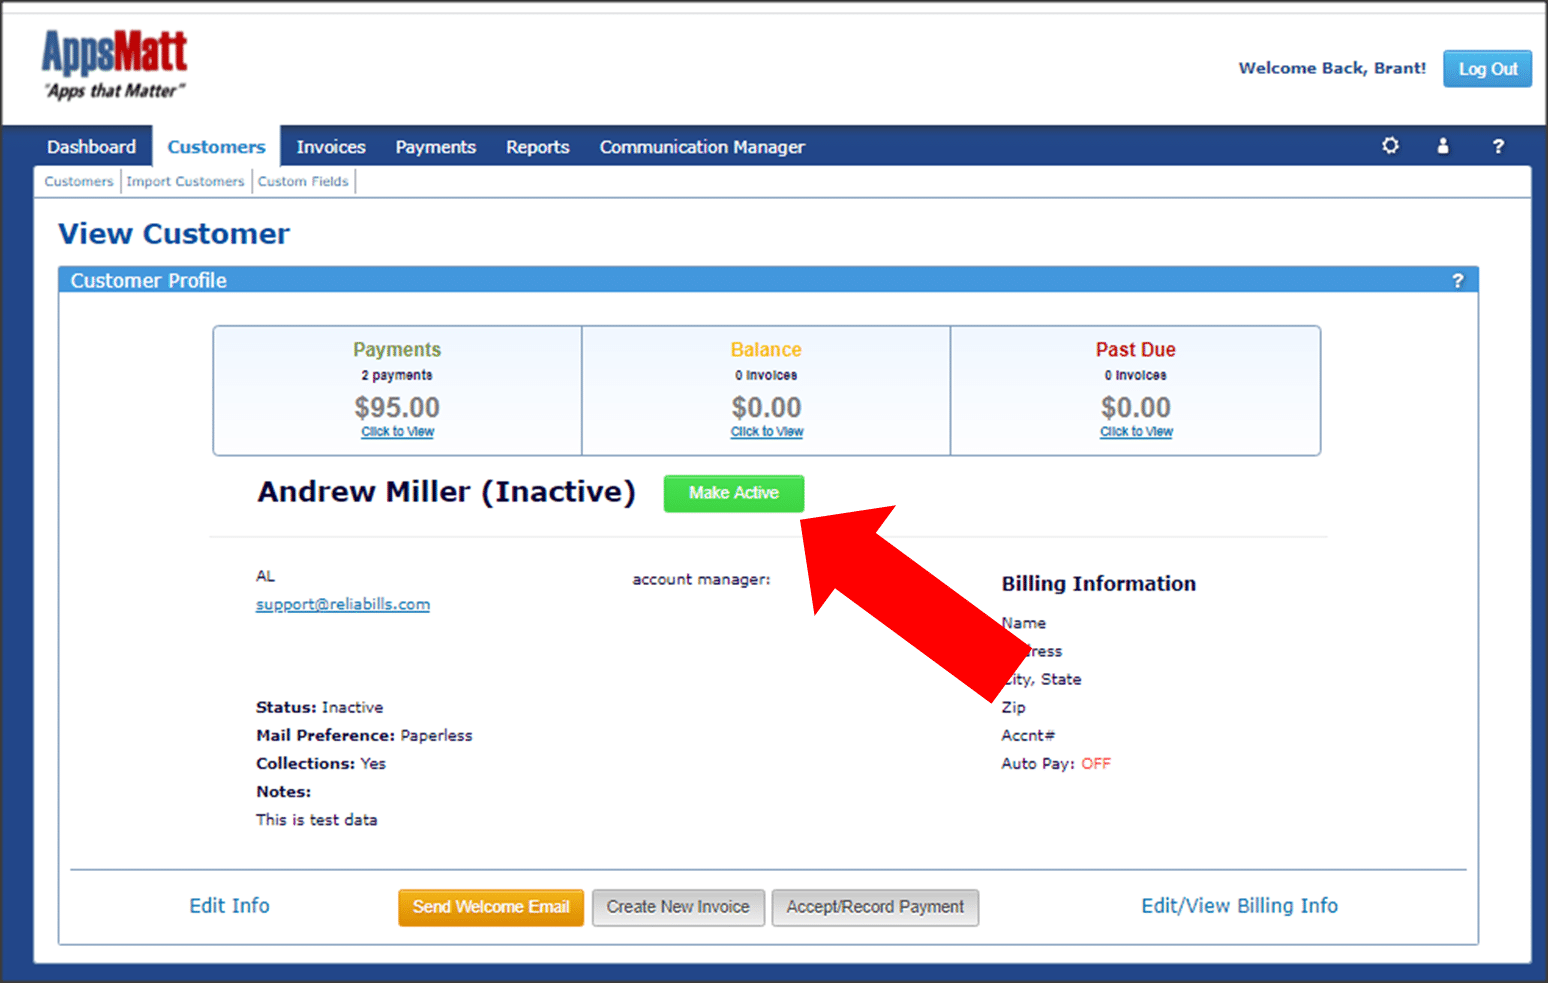
Task: Select the Customers main tab
Action: [x=216, y=147]
